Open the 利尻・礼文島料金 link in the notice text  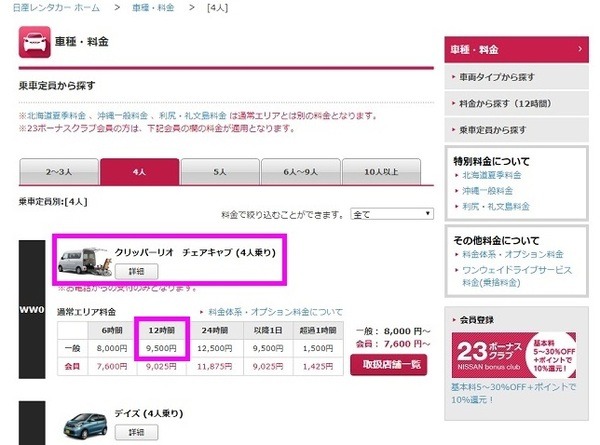(x=193, y=116)
